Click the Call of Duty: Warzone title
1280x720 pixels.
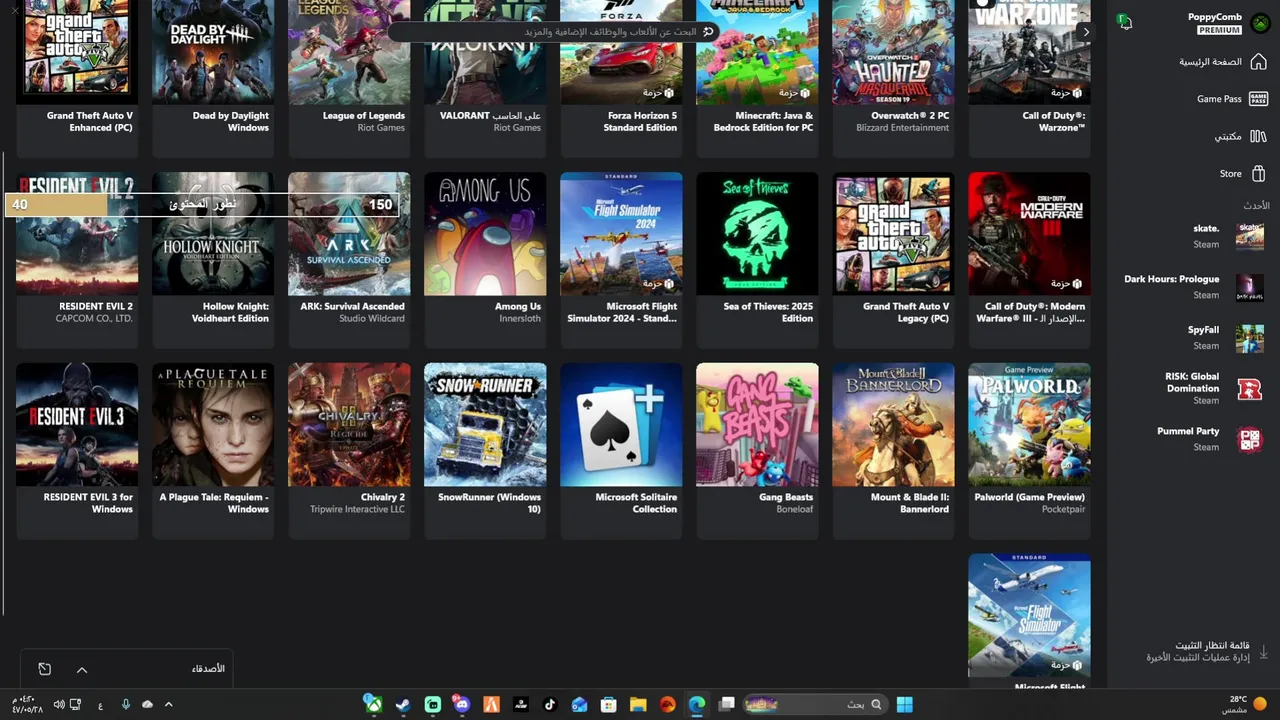pos(1054,121)
